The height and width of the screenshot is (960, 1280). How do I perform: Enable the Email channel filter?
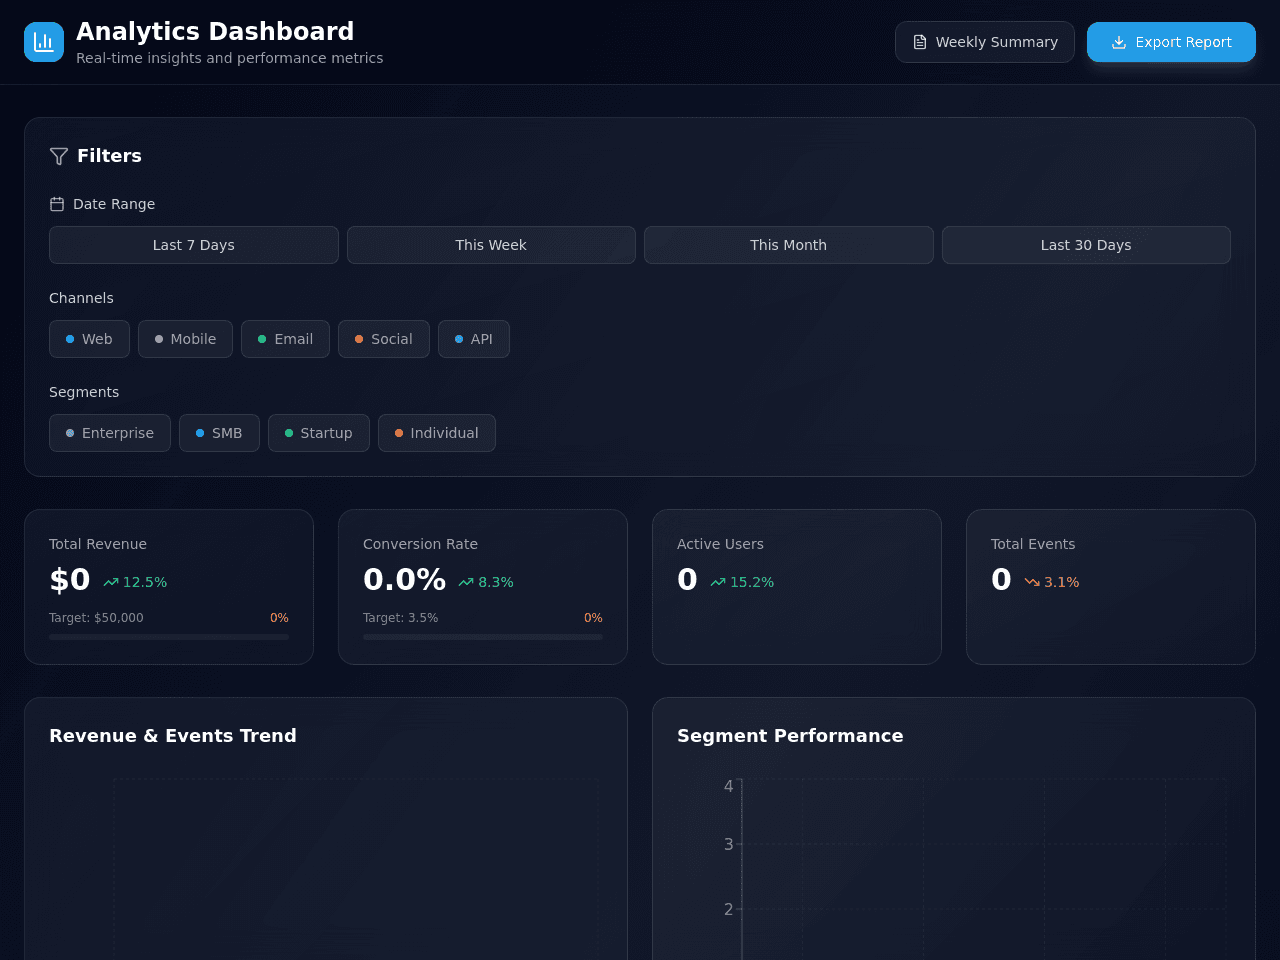tap(285, 339)
